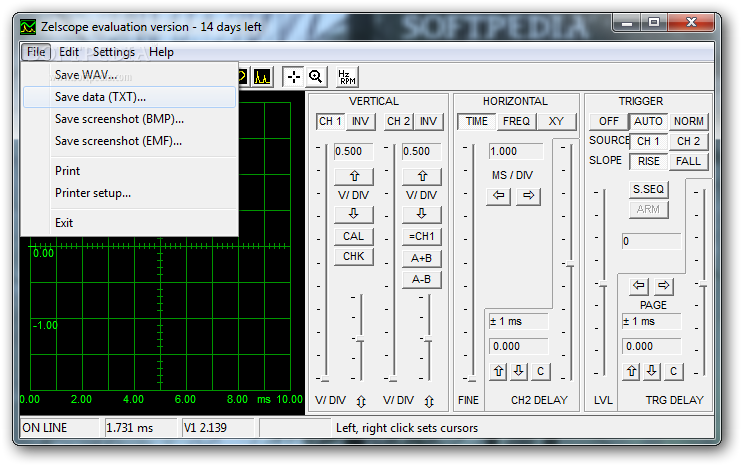
Task: Open the File menu
Action: point(36,52)
